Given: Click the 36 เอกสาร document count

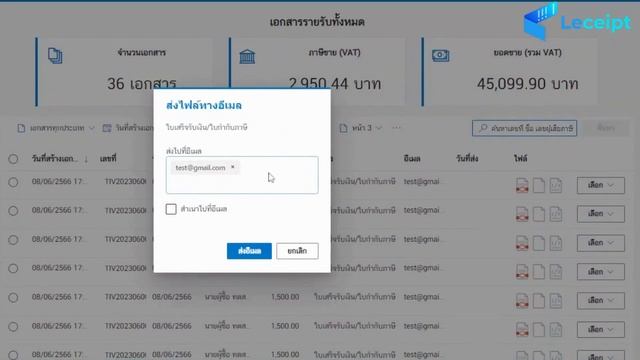Looking at the screenshot, I should pos(142,84).
